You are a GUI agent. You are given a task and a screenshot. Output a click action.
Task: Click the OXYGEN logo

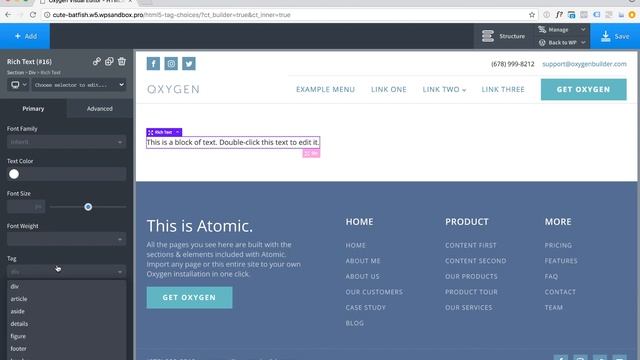(x=173, y=89)
